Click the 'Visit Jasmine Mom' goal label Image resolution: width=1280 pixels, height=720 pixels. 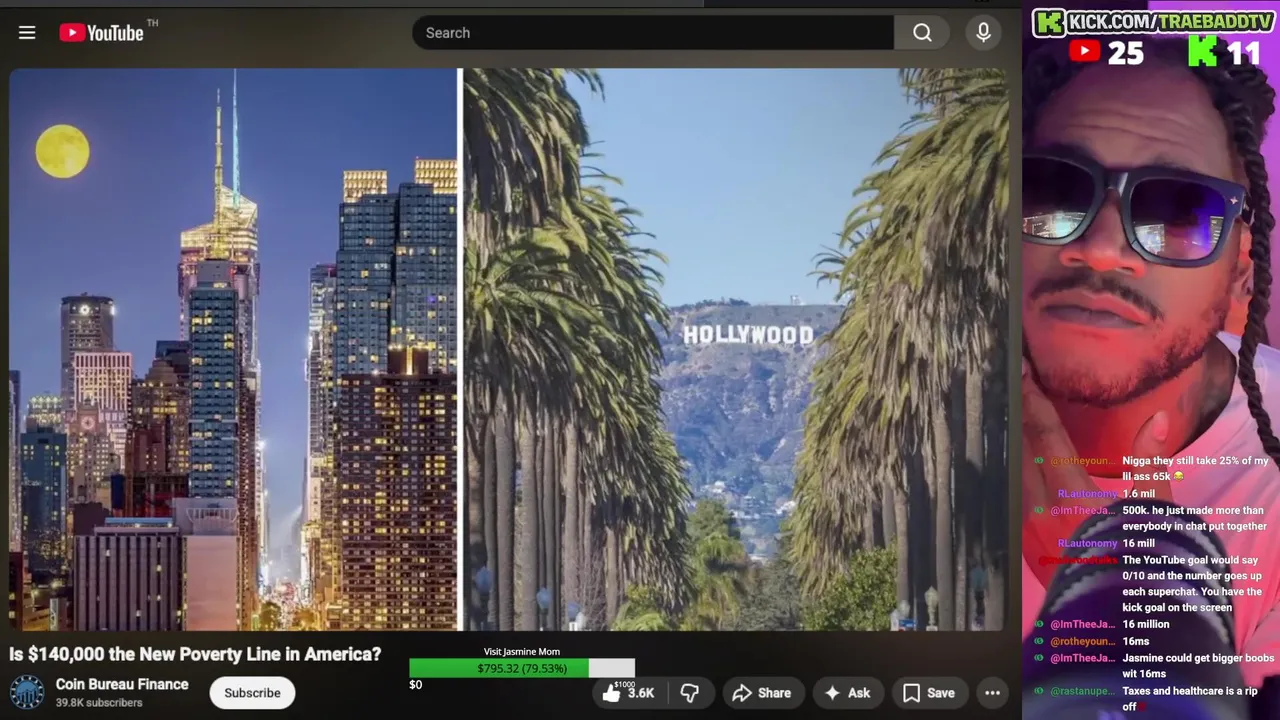tap(522, 652)
